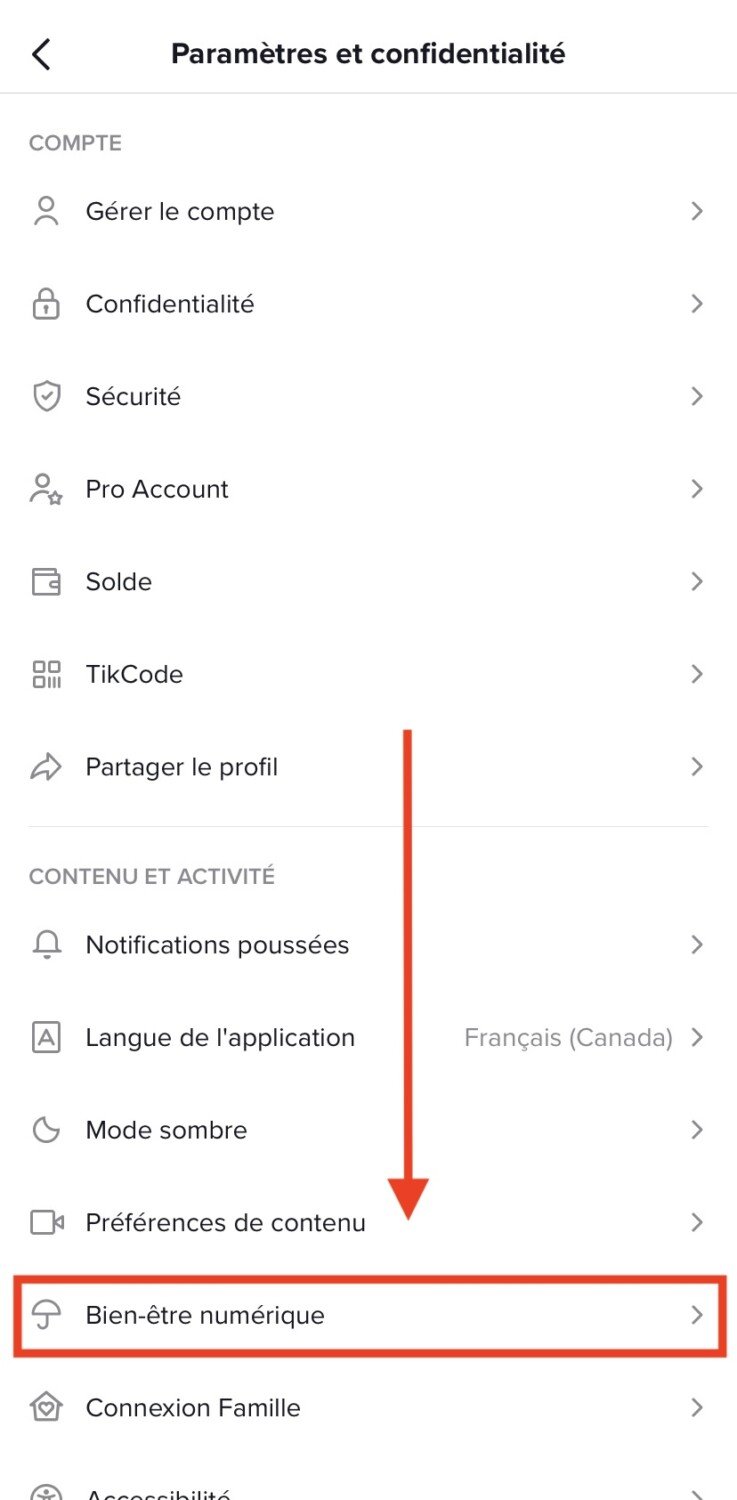Tap the padlock icon for Confidentialité

46,304
